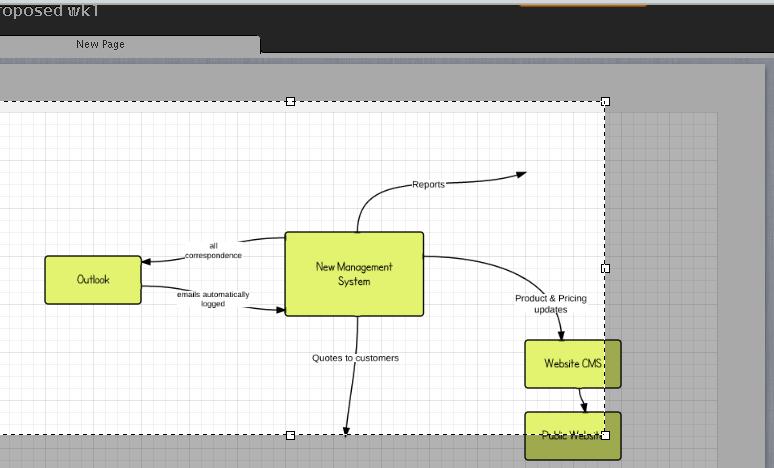Screen dimensions: 774x468
Task: Select the Public Website shape
Action: [x=572, y=436]
